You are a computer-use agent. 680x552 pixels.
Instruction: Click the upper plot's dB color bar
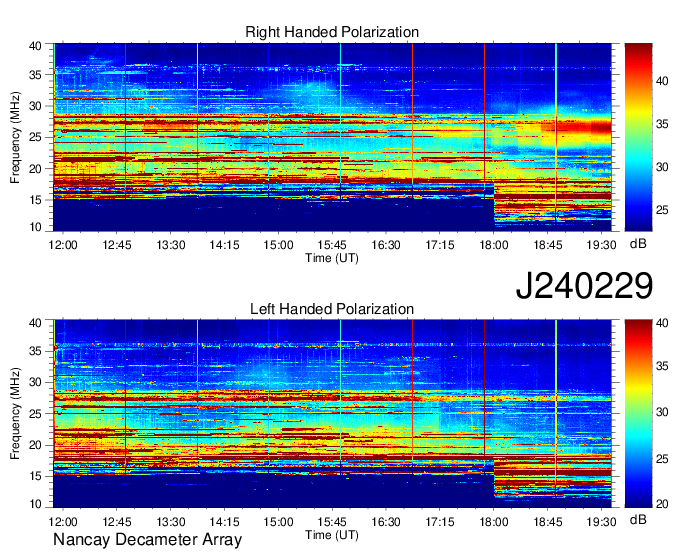click(x=638, y=137)
